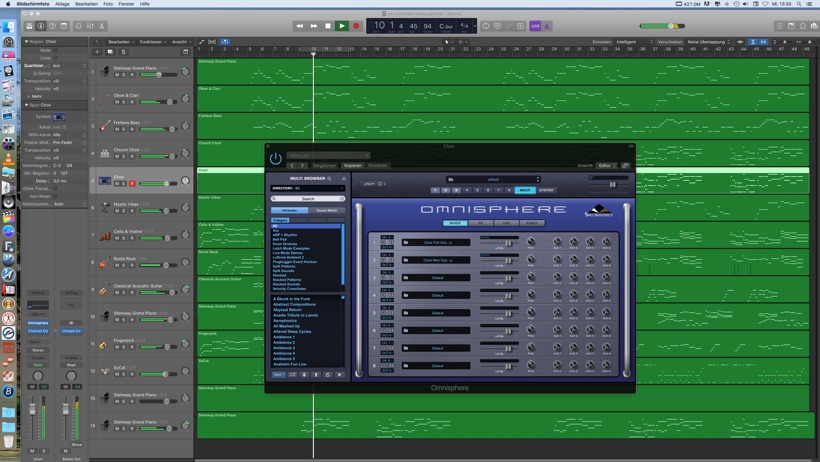The image size is (820, 462).
Task: Adjust Choir track volume slider
Action: tap(159, 184)
